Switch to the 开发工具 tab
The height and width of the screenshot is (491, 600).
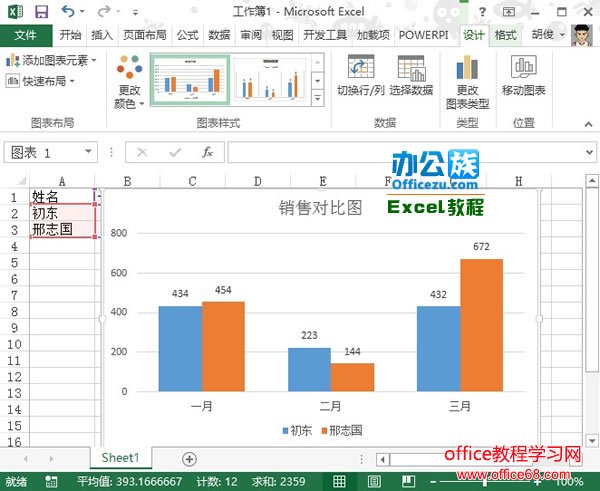[x=325, y=35]
